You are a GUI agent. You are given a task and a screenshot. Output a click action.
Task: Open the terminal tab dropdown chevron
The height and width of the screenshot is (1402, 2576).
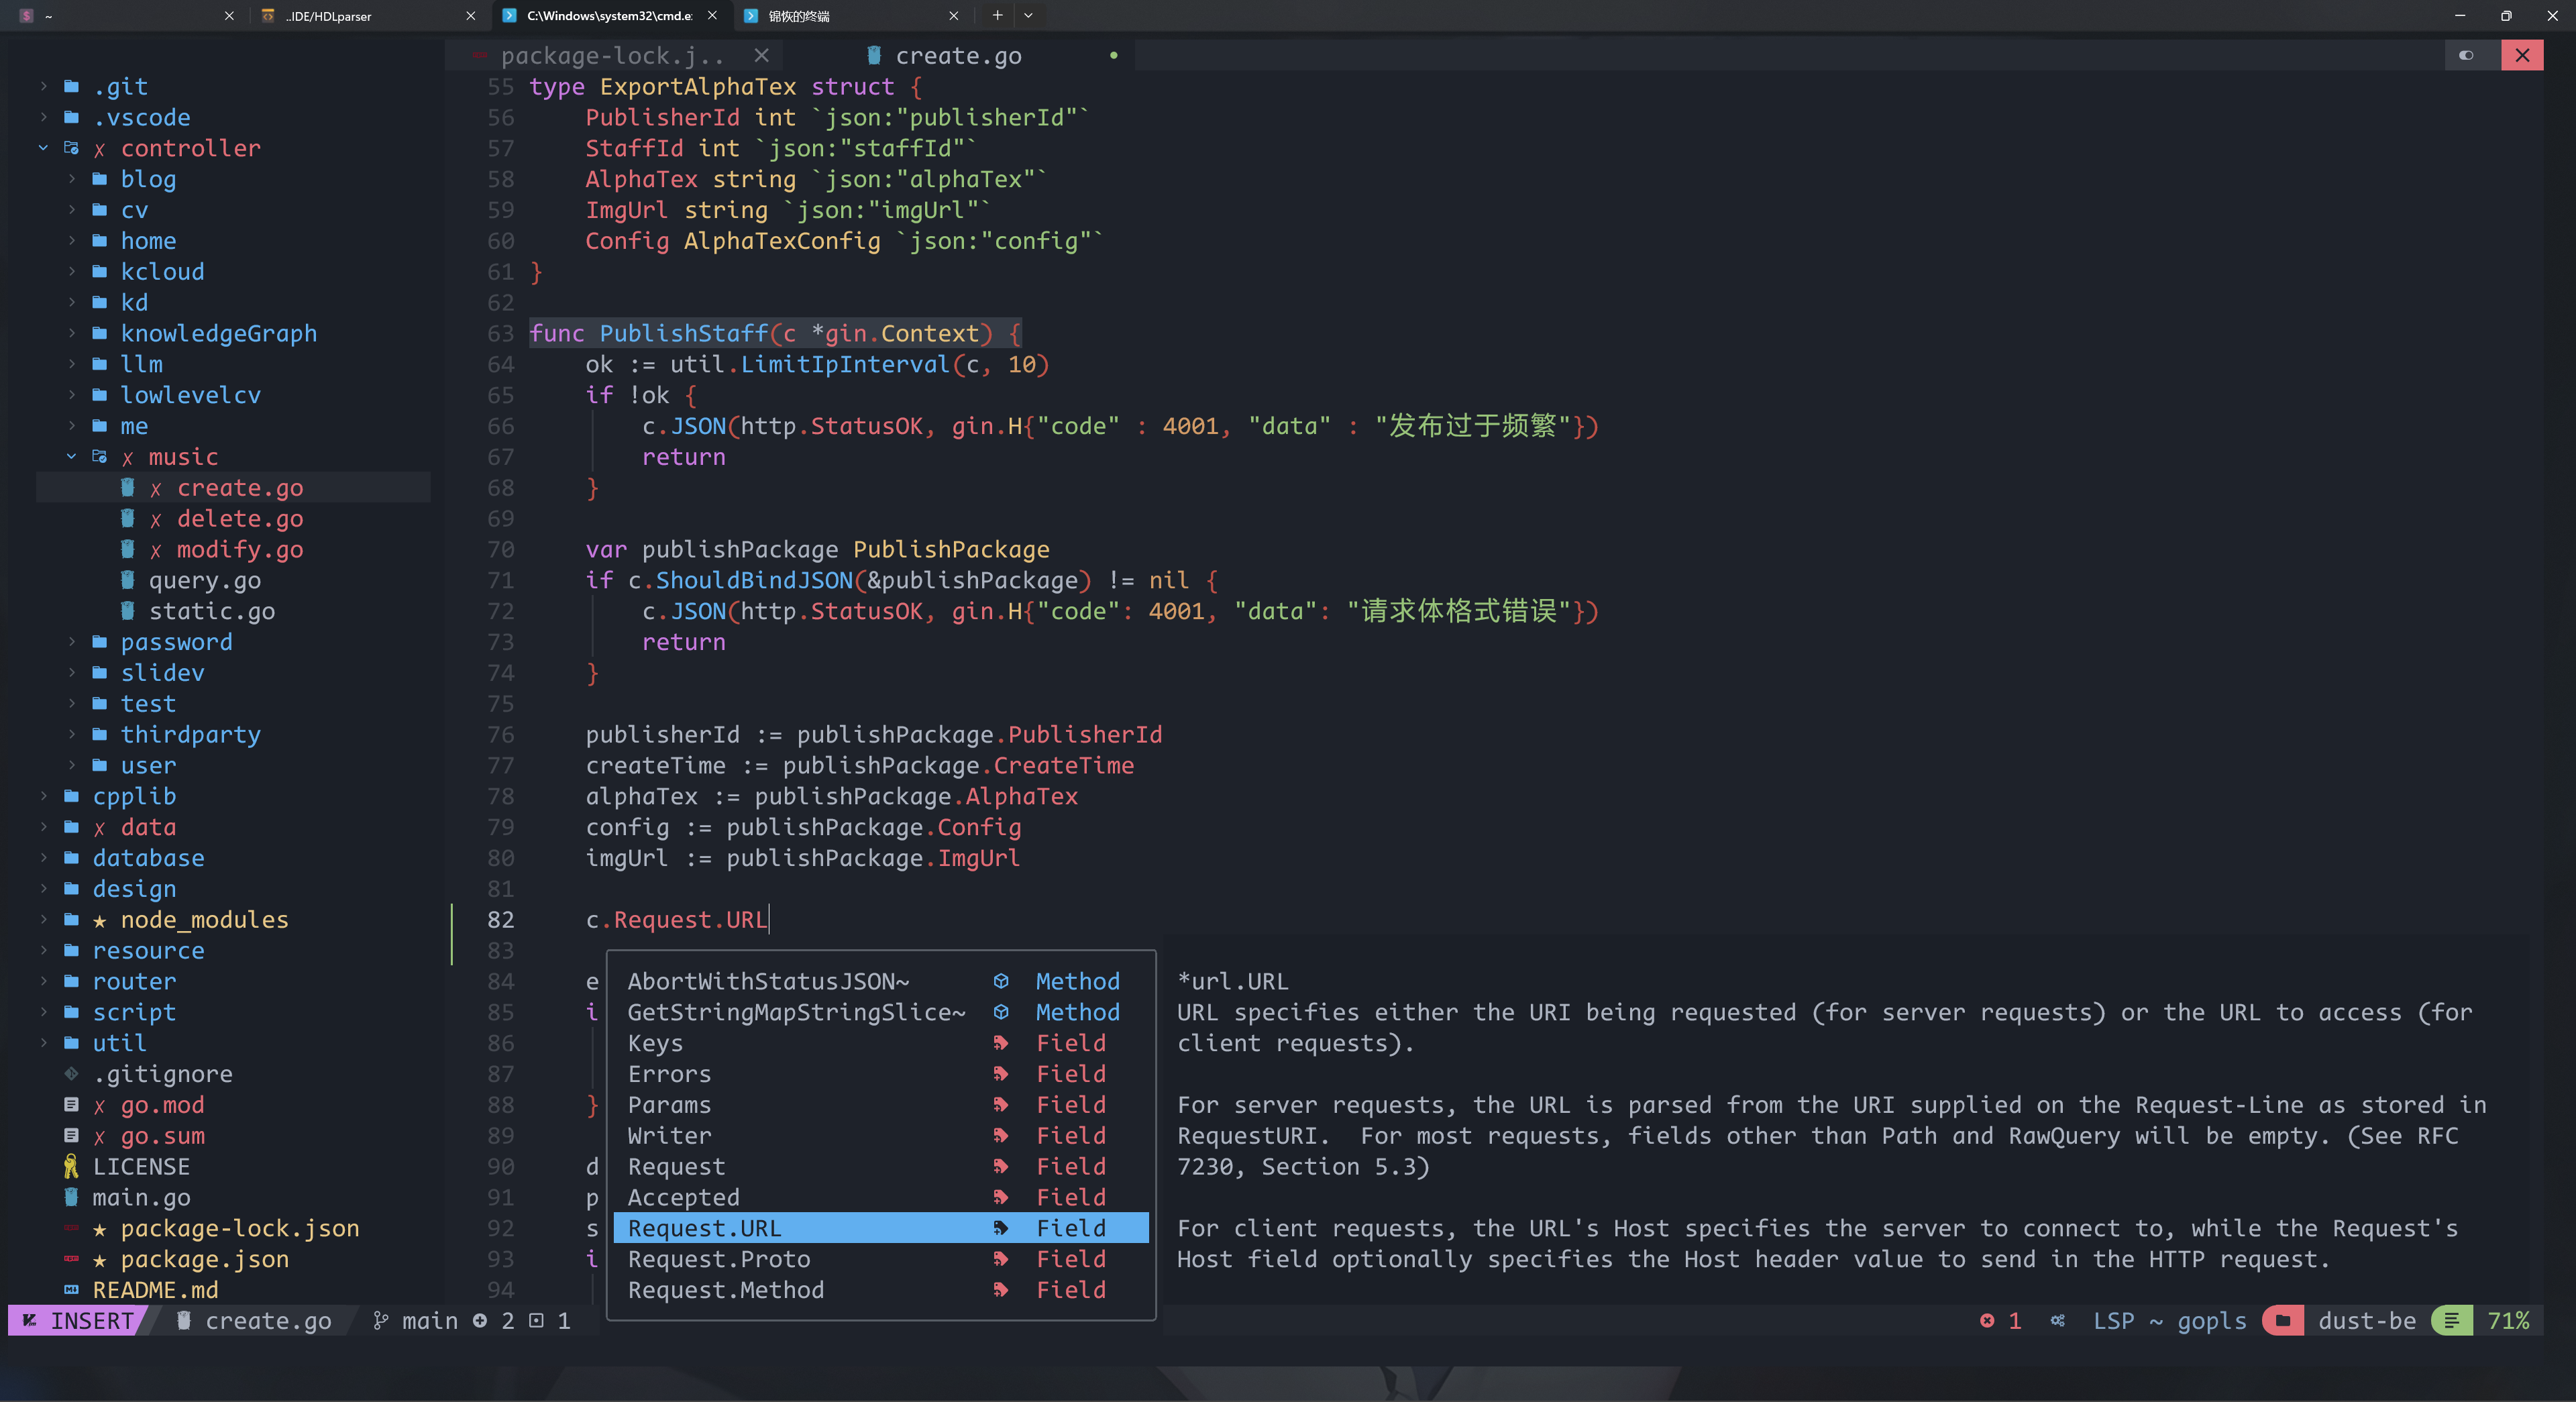pyautogui.click(x=1028, y=15)
